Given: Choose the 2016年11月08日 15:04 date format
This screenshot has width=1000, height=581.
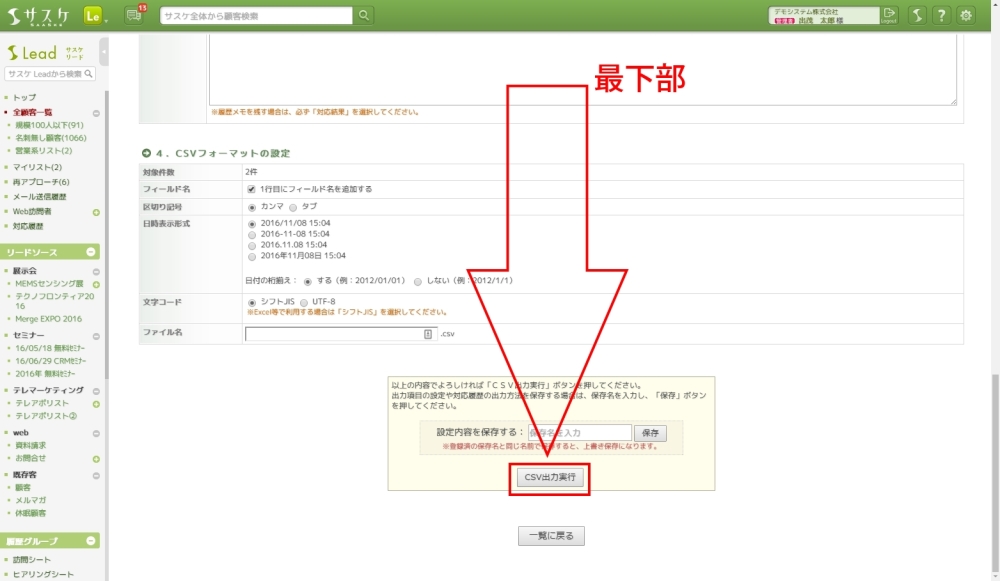Looking at the screenshot, I should (x=251, y=256).
